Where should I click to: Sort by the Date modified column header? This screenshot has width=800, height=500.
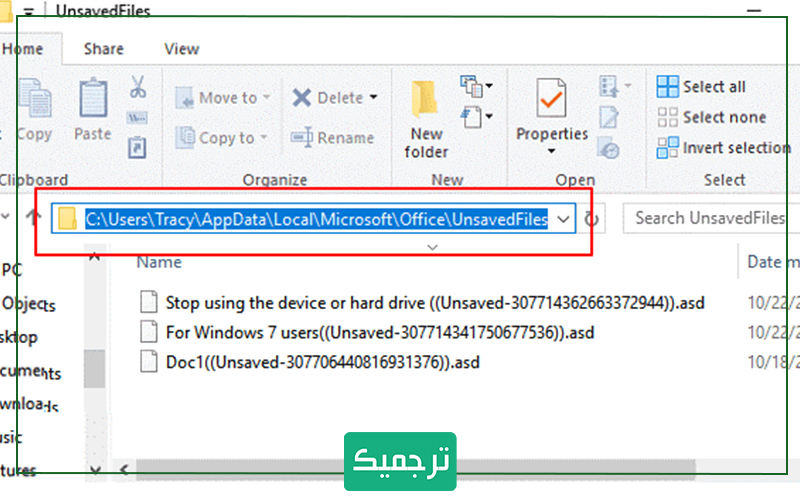pyautogui.click(x=773, y=262)
